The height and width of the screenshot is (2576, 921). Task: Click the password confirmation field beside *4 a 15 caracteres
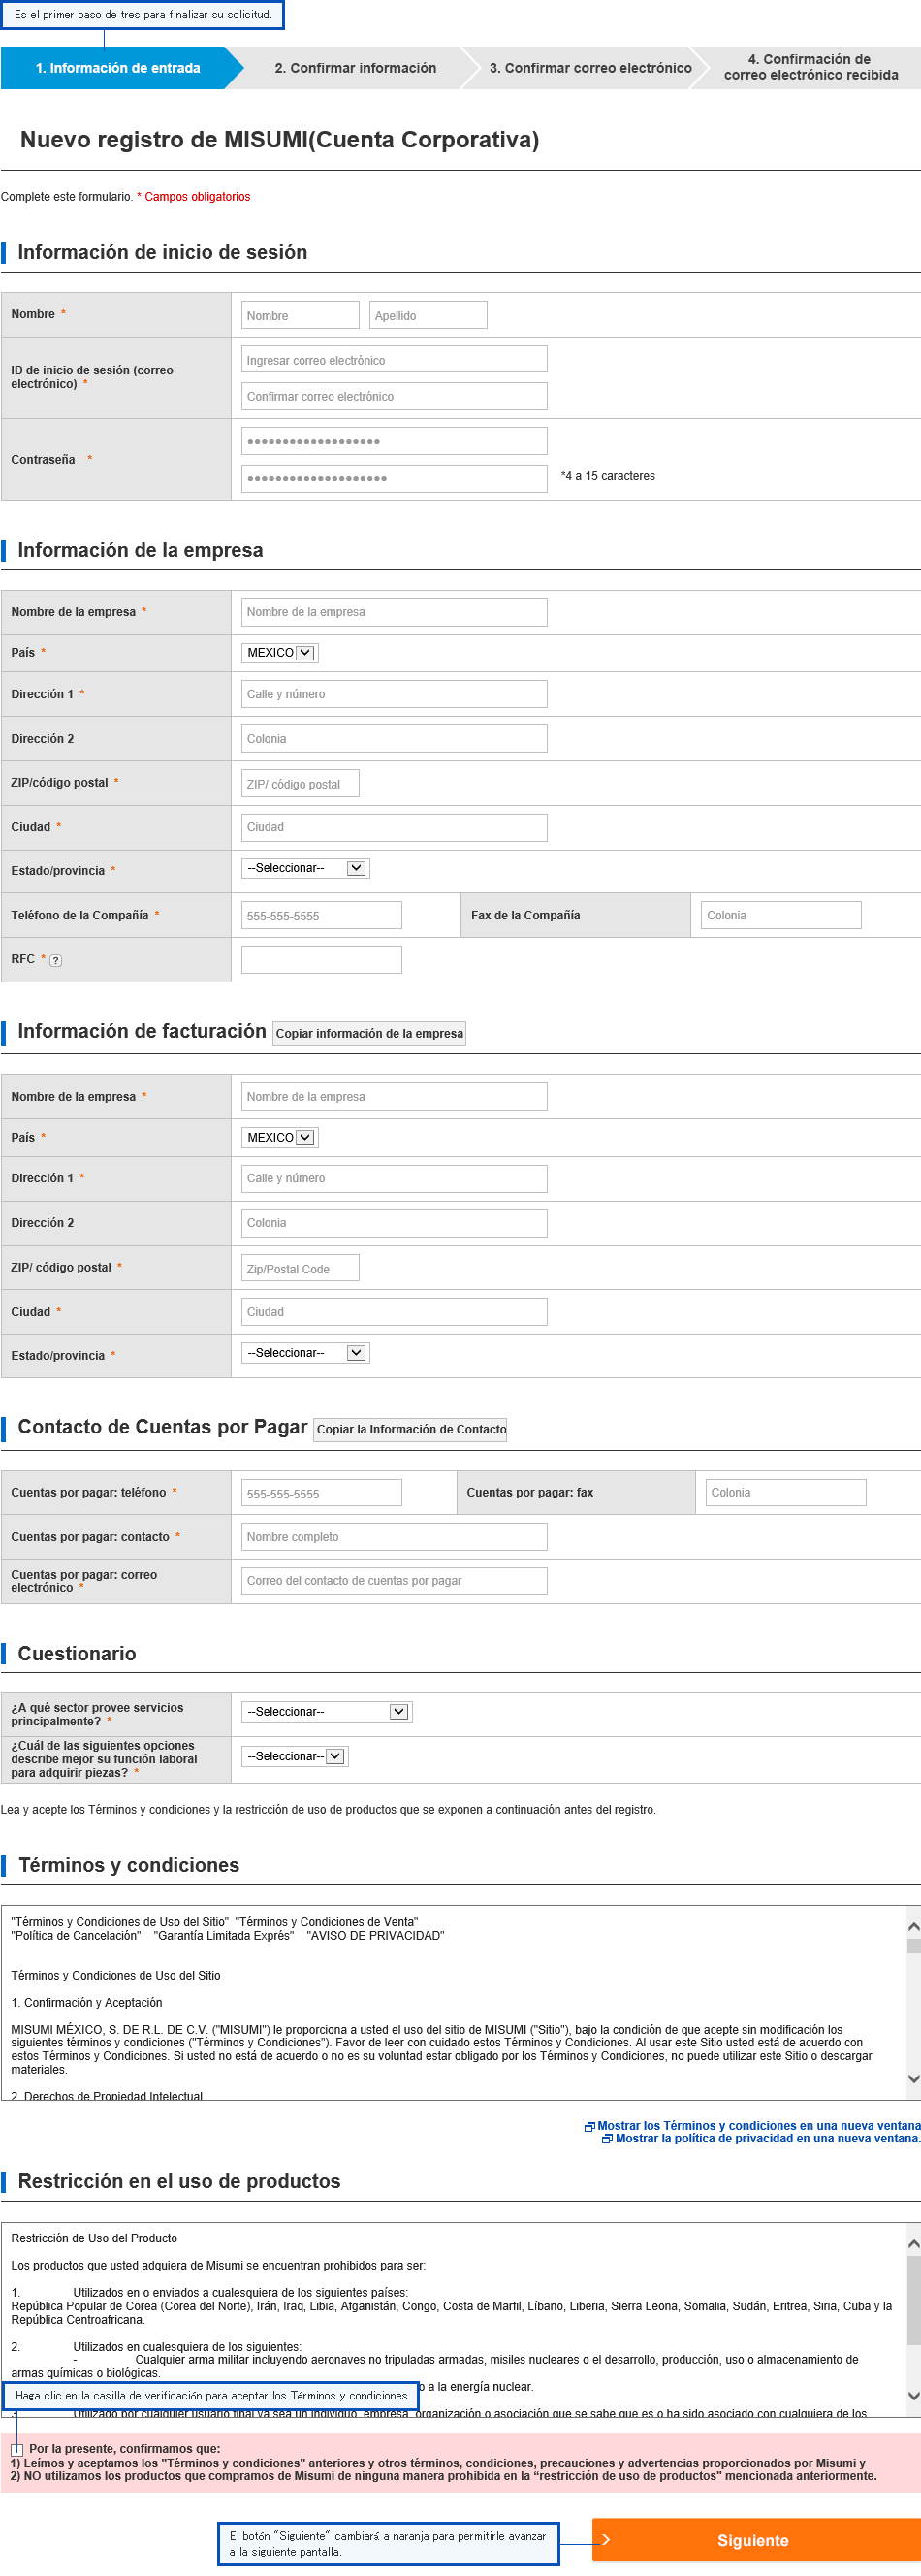[x=394, y=479]
